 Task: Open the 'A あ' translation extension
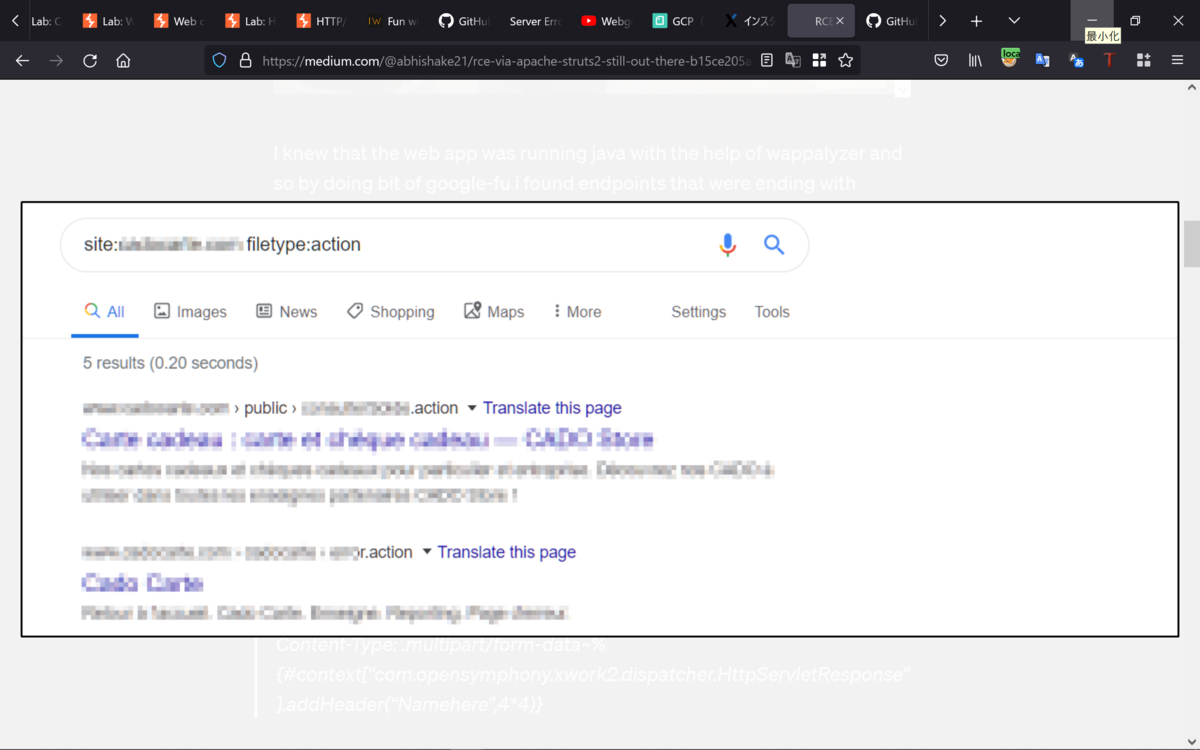pyautogui.click(x=1076, y=61)
